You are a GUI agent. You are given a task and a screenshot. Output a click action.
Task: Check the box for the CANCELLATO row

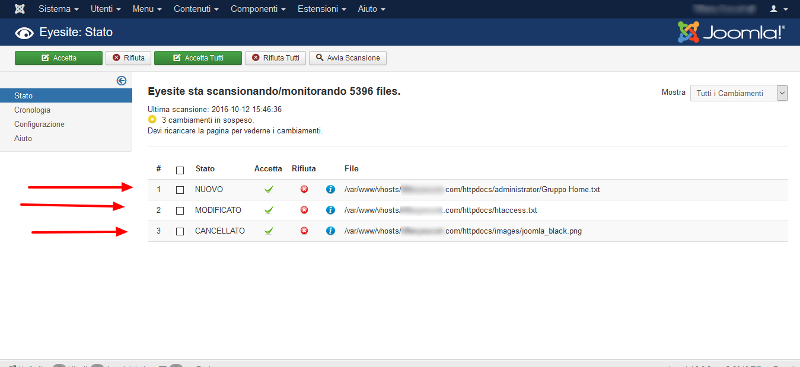(x=180, y=231)
